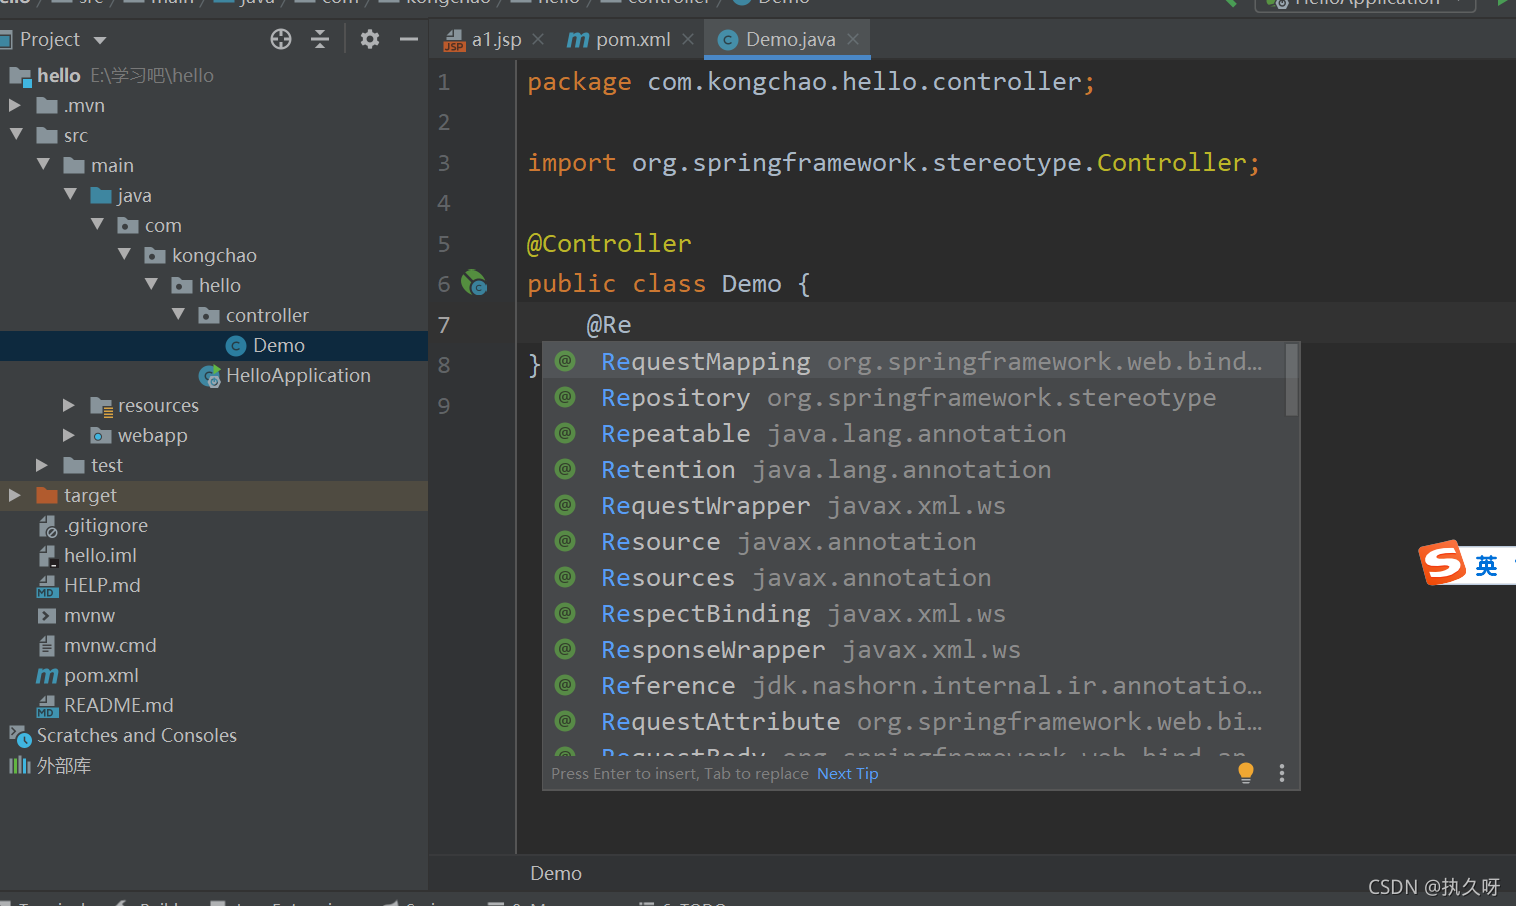Select RequestMapping from the completion list
Screen dimensions: 1516x906
[x=705, y=362]
